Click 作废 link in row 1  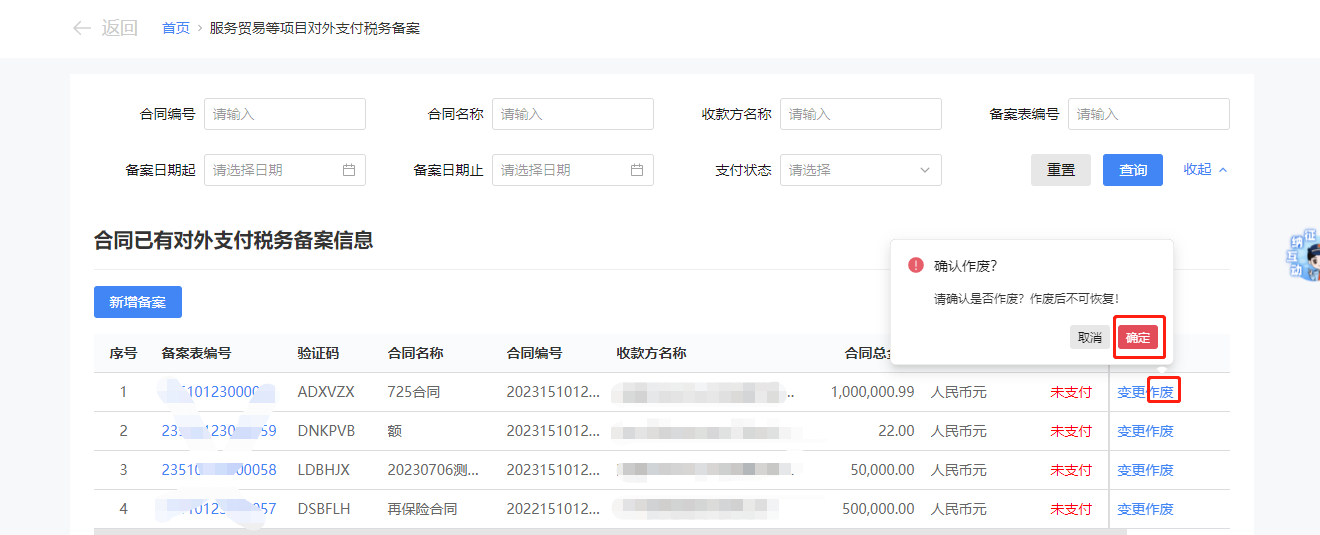click(x=1163, y=392)
